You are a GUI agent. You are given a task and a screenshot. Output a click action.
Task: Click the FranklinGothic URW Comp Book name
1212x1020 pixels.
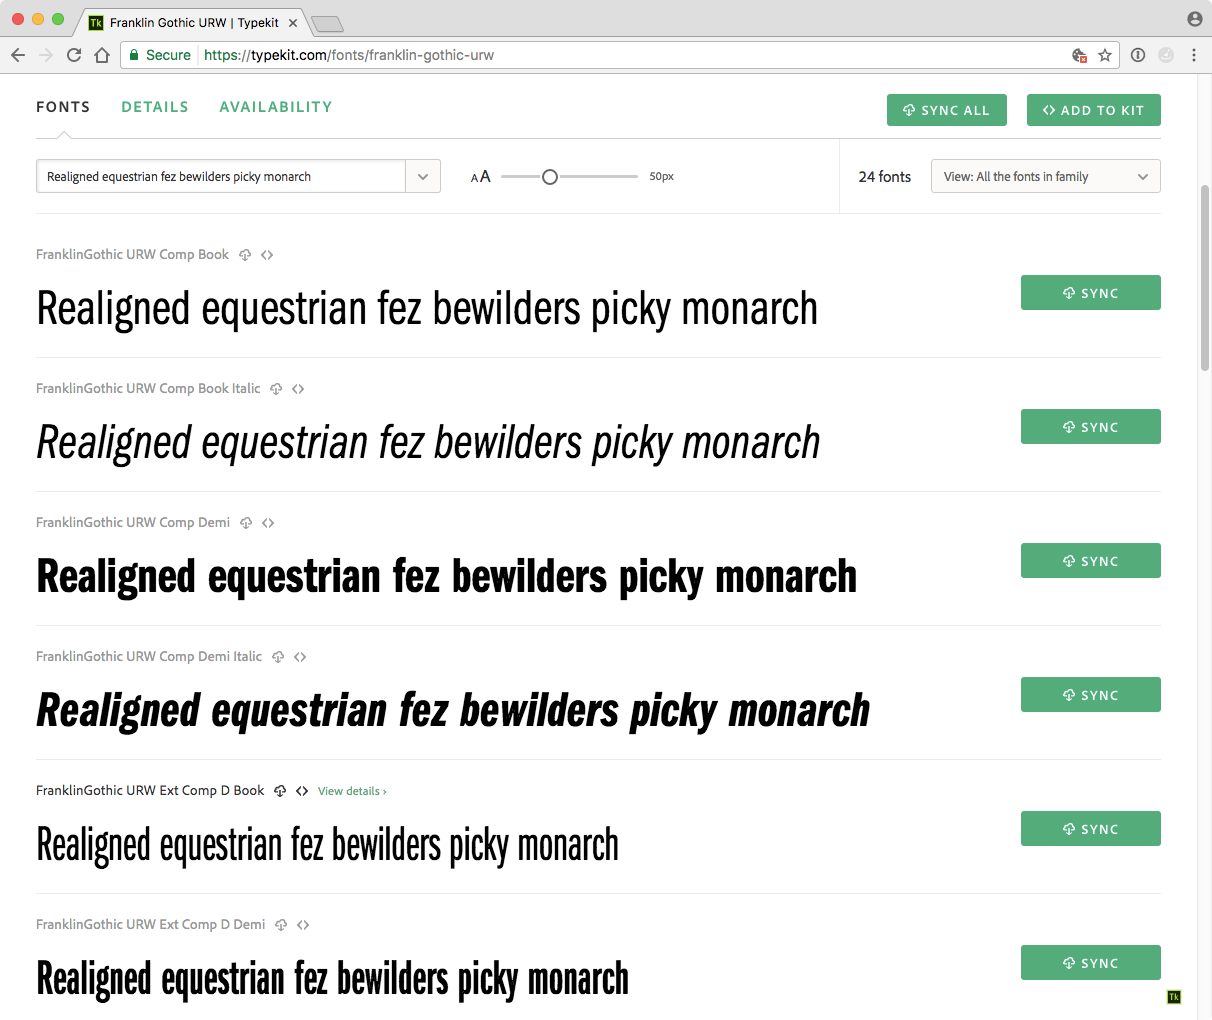(133, 255)
